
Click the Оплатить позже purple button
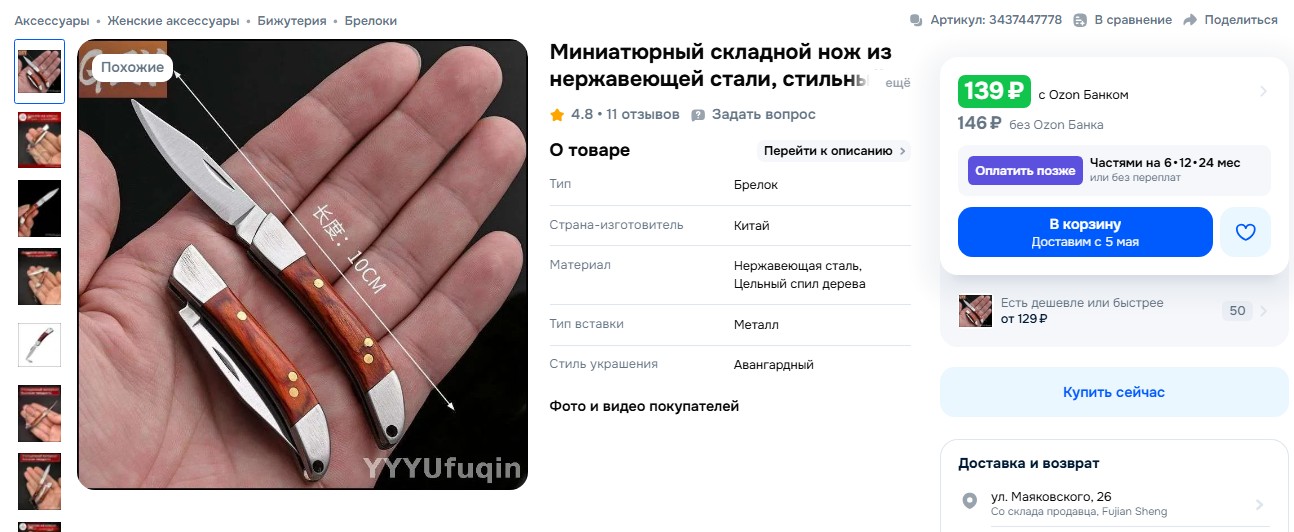pyautogui.click(x=1025, y=170)
